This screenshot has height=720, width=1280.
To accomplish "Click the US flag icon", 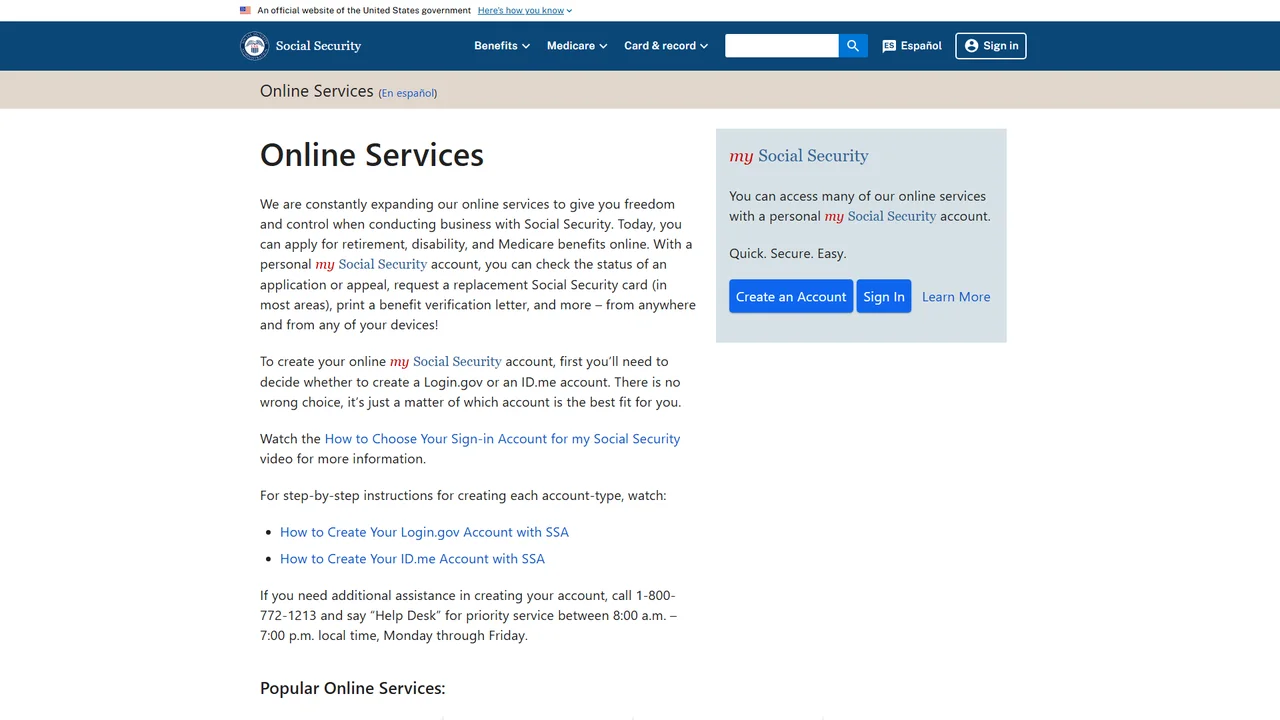I will click(245, 10).
